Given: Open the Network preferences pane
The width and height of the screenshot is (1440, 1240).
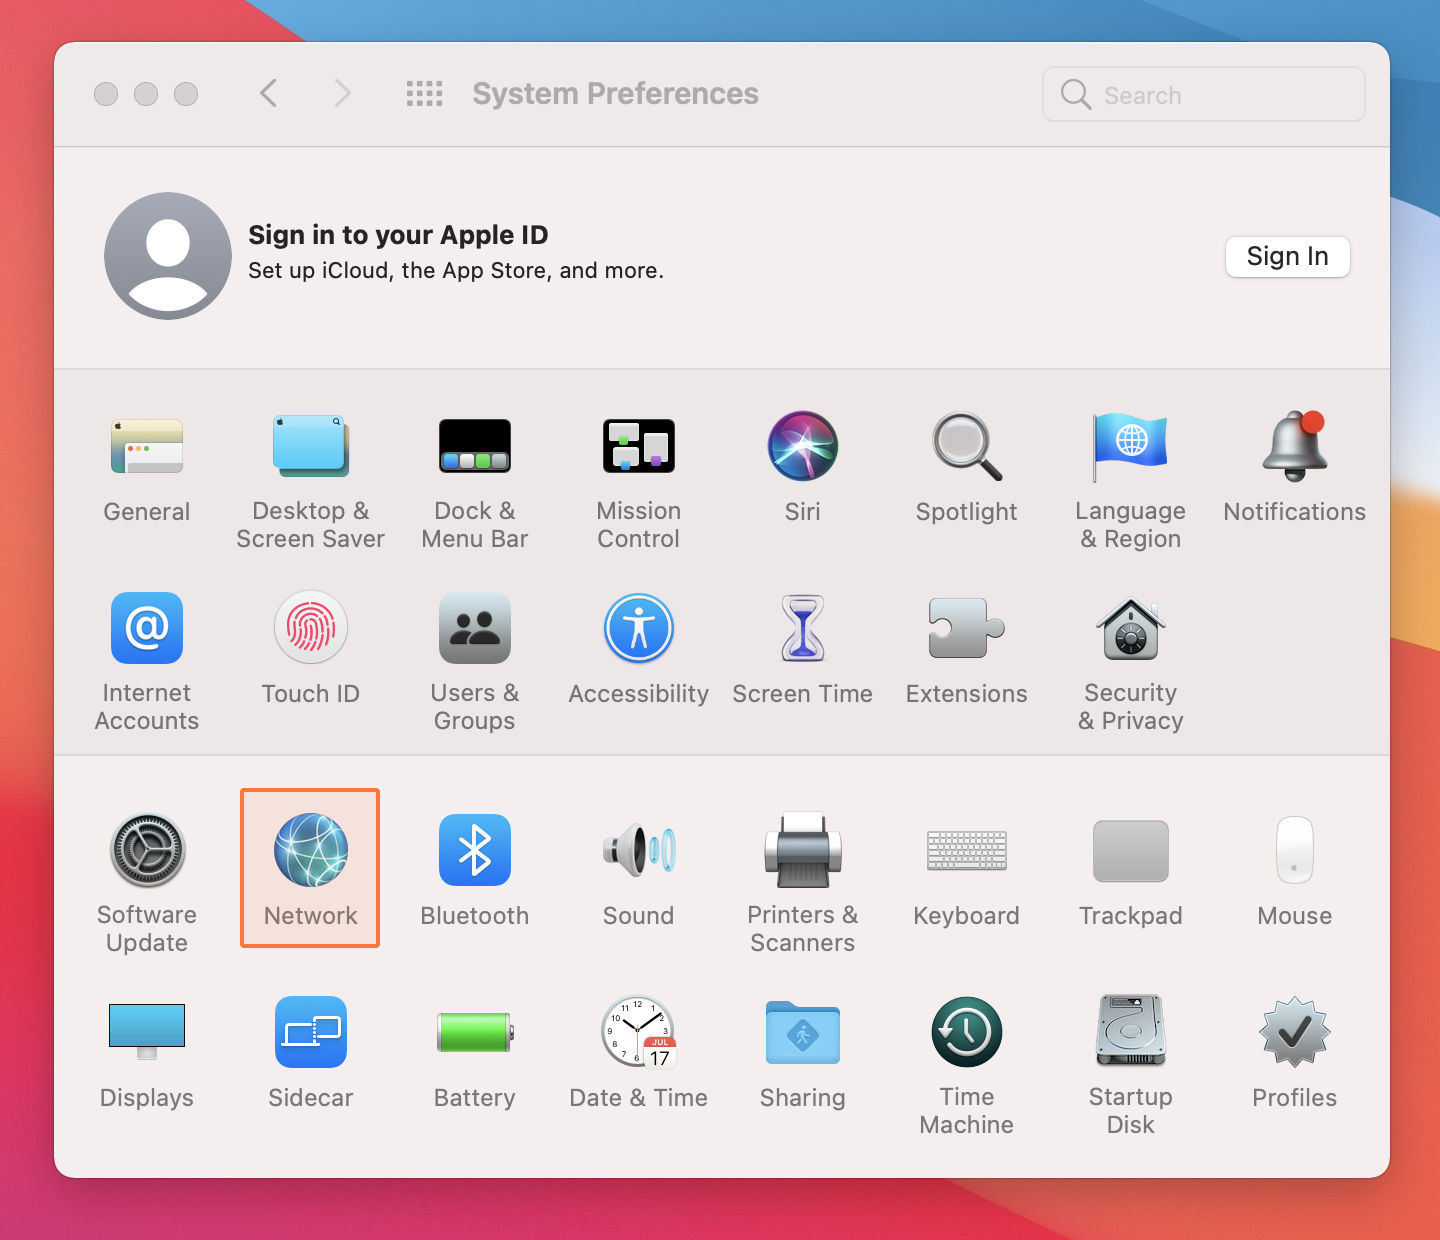Looking at the screenshot, I should pyautogui.click(x=310, y=868).
